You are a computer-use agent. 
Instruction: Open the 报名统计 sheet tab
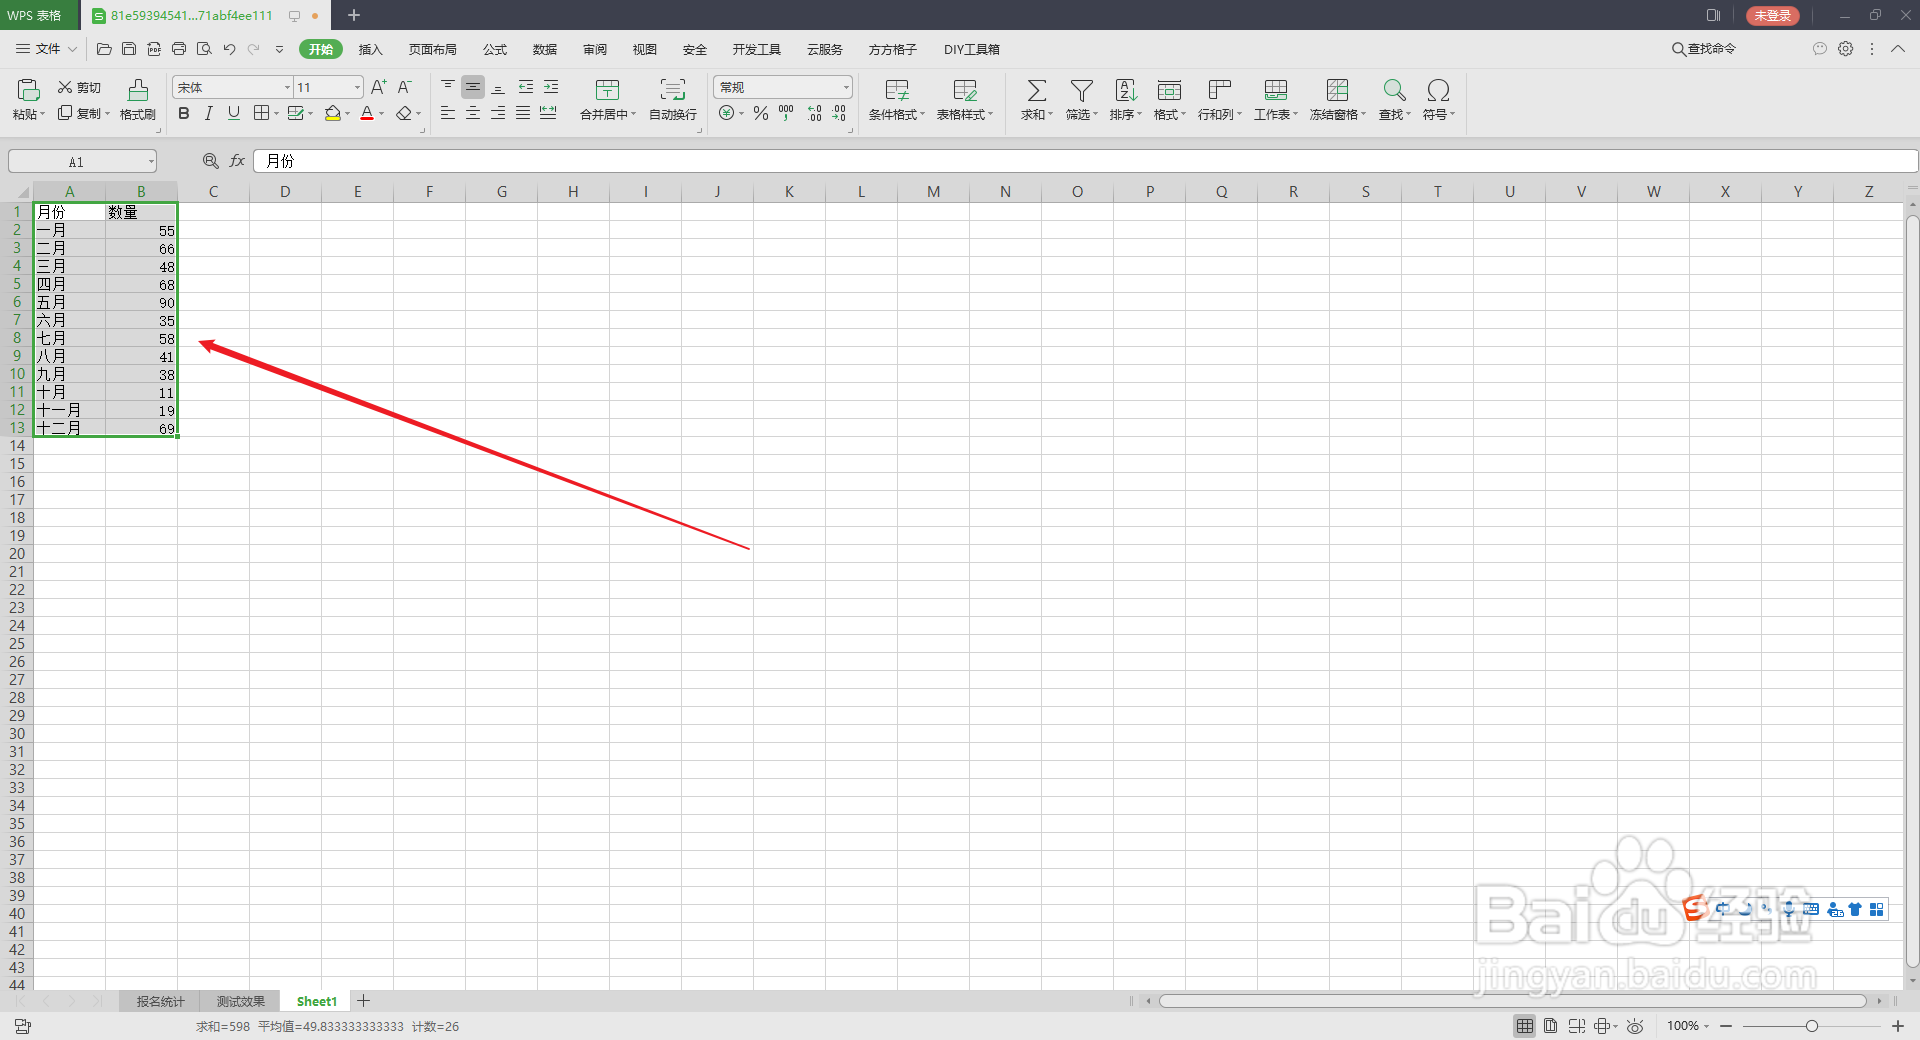click(x=160, y=1001)
